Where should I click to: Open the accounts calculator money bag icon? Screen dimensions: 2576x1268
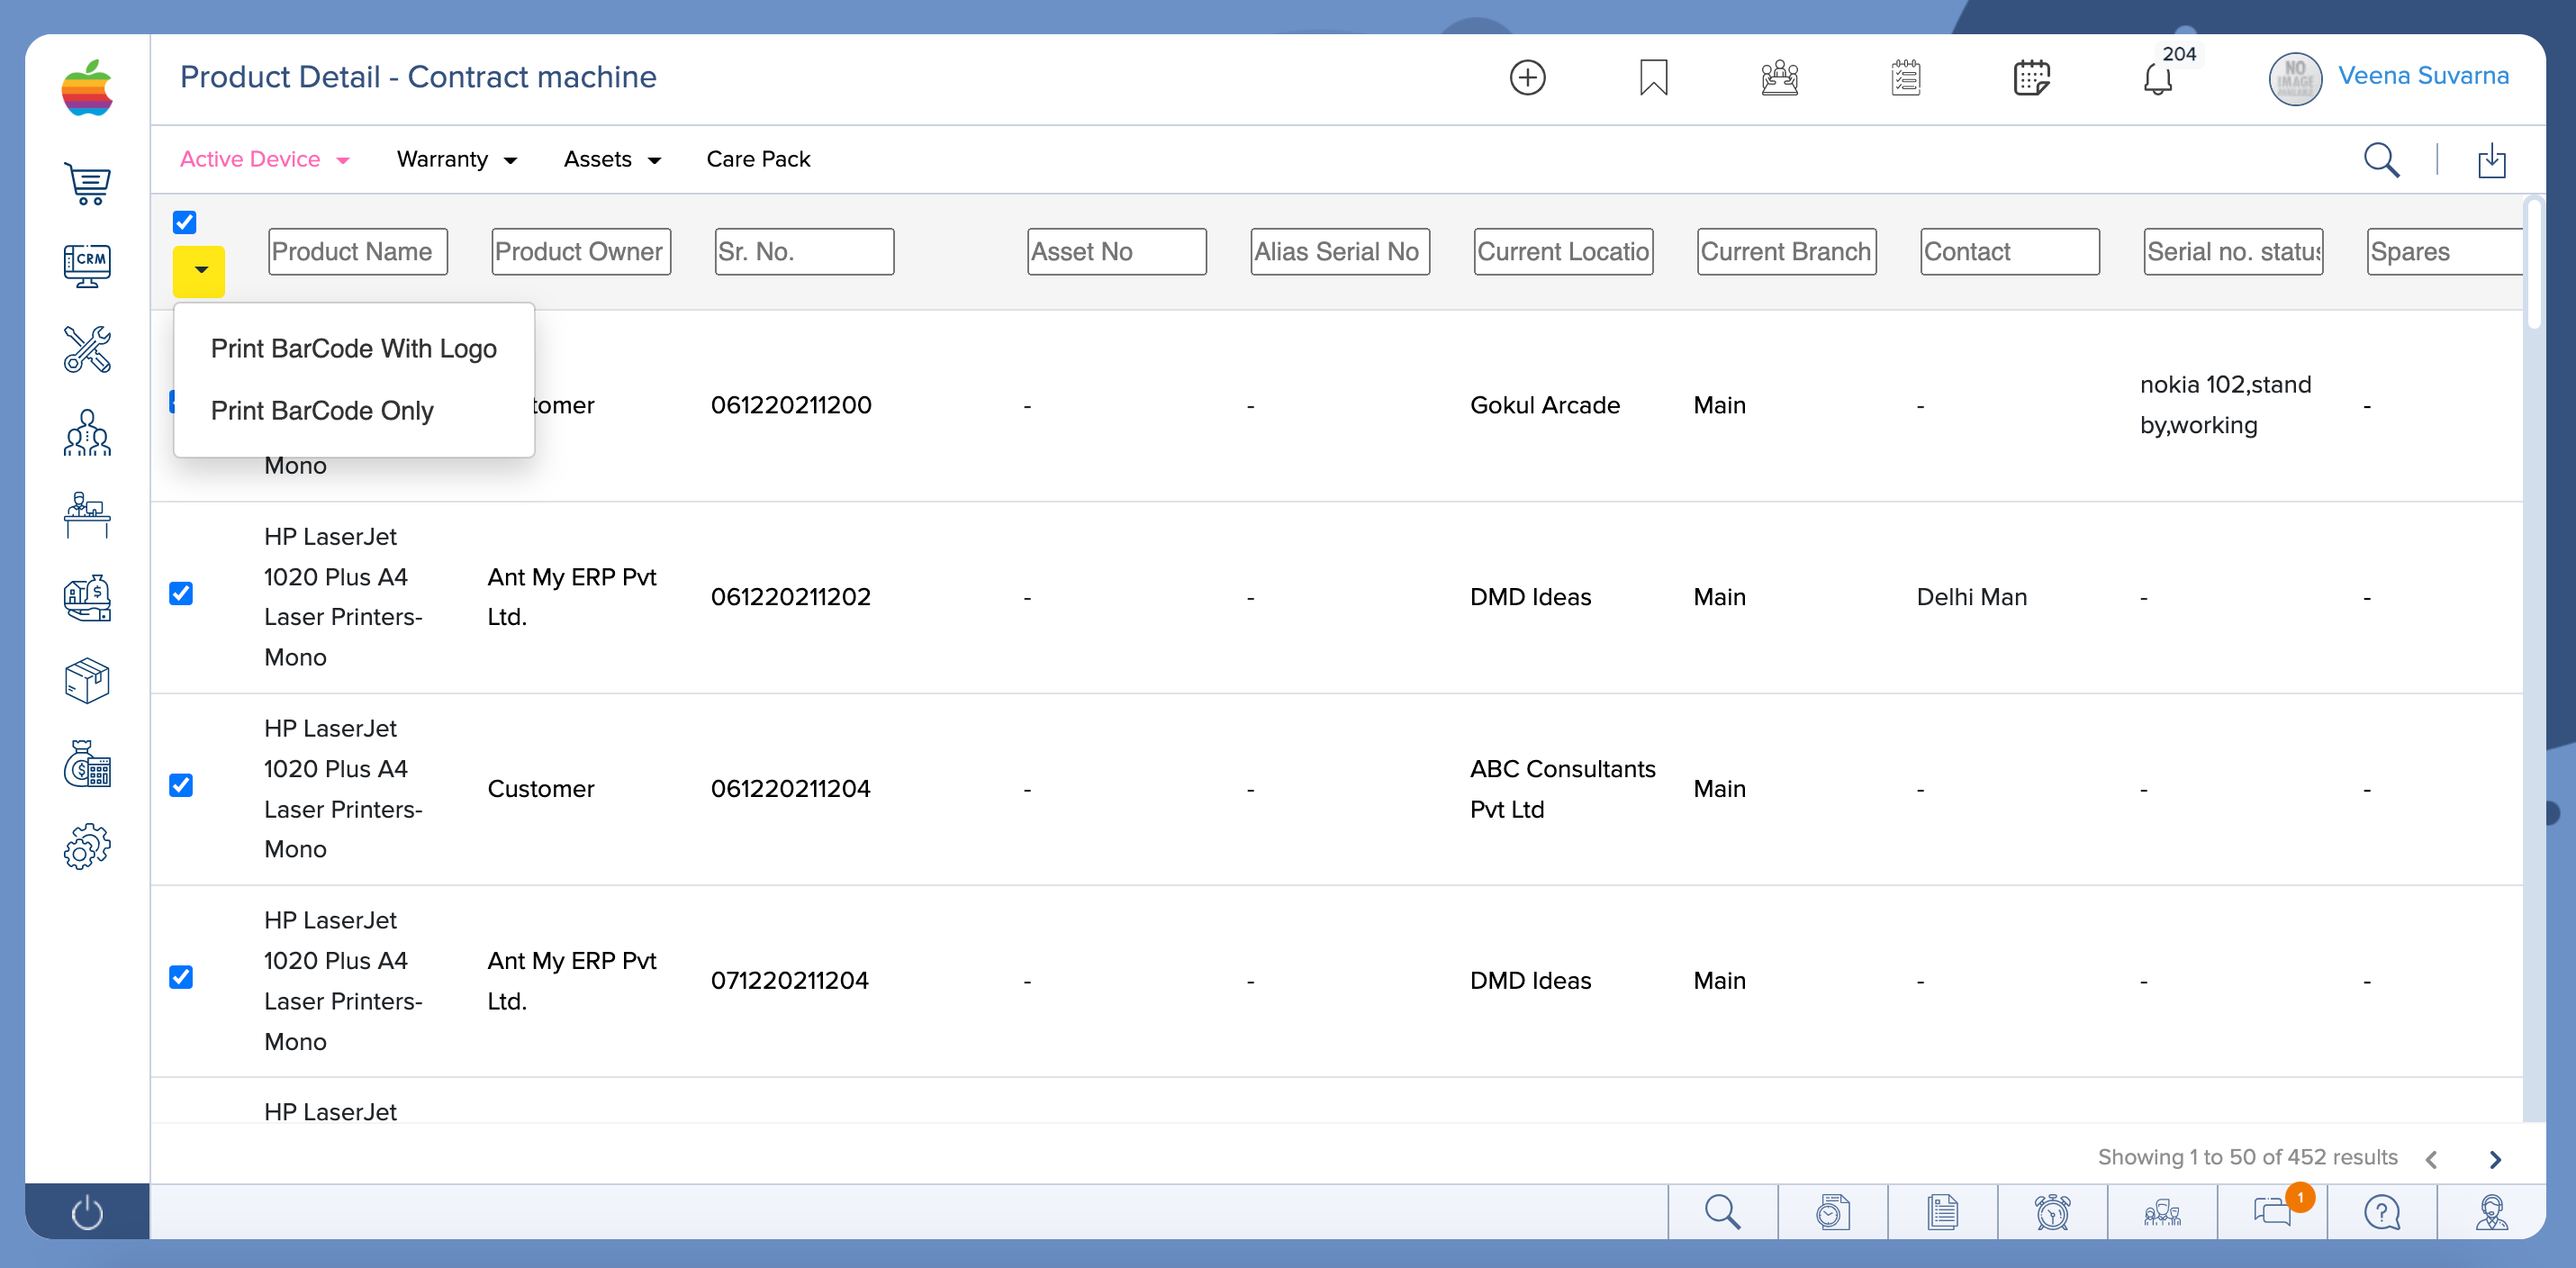[x=87, y=764]
